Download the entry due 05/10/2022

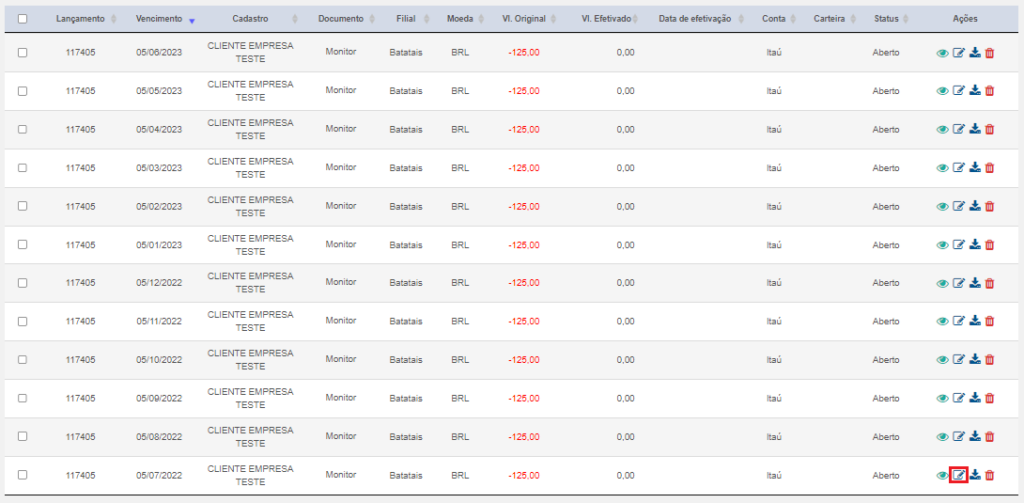point(975,360)
